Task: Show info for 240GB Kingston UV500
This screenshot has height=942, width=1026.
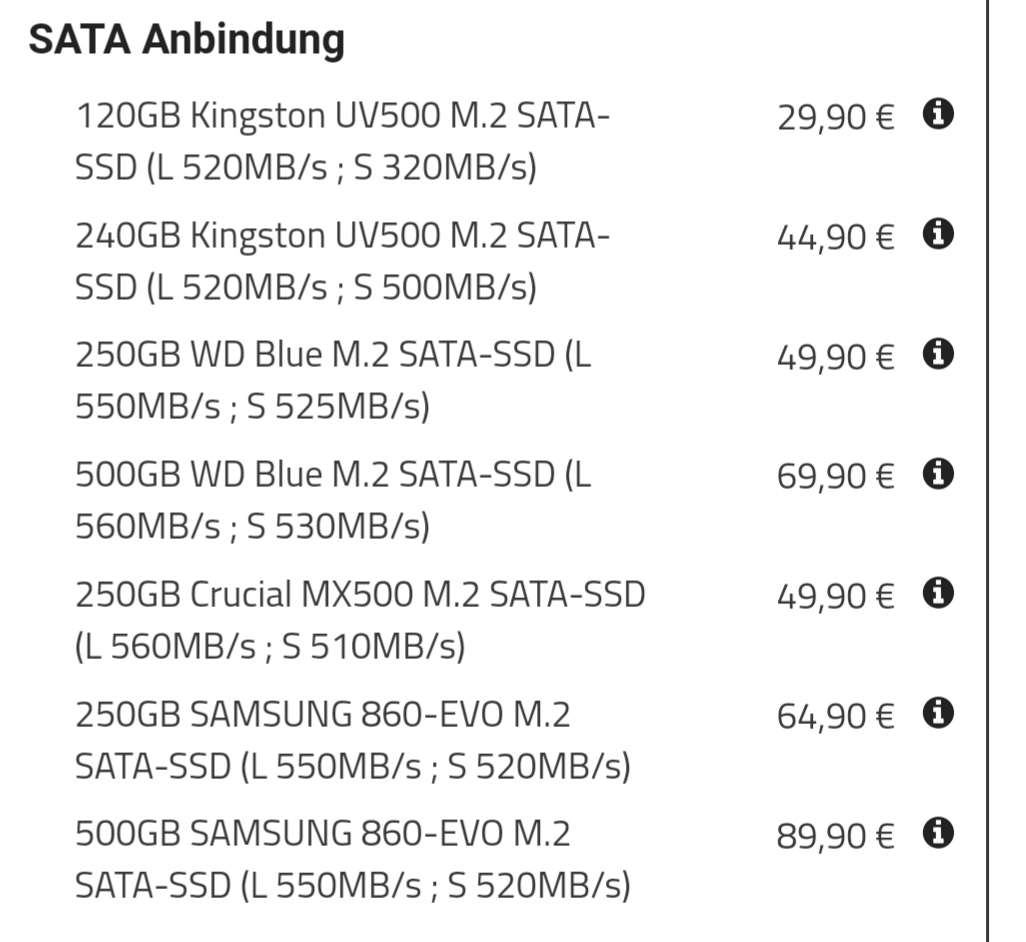Action: (x=938, y=234)
